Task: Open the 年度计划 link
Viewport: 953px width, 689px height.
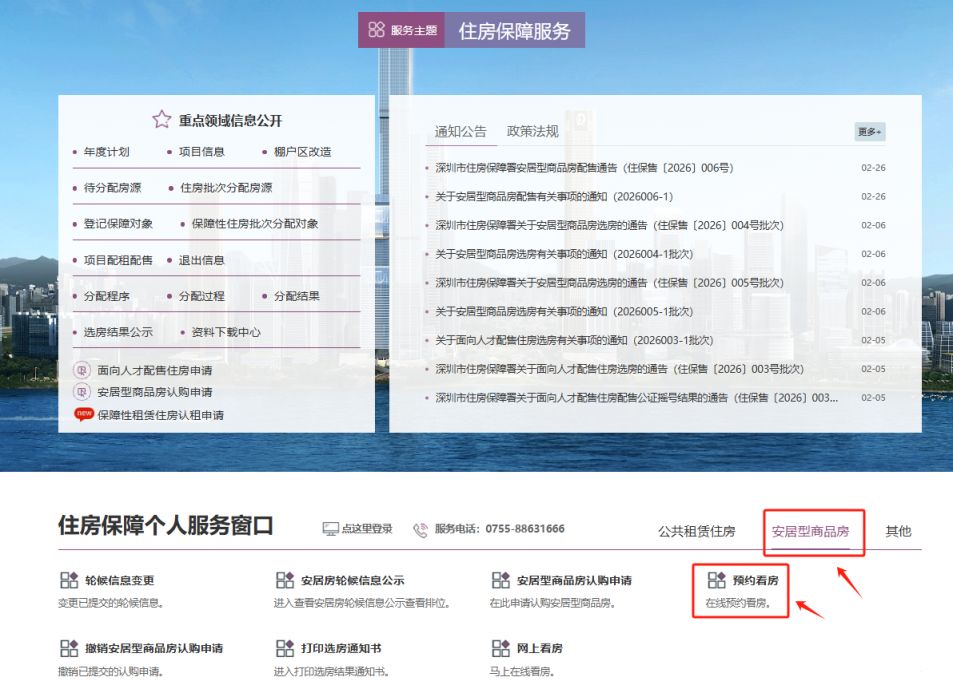Action: tap(106, 152)
